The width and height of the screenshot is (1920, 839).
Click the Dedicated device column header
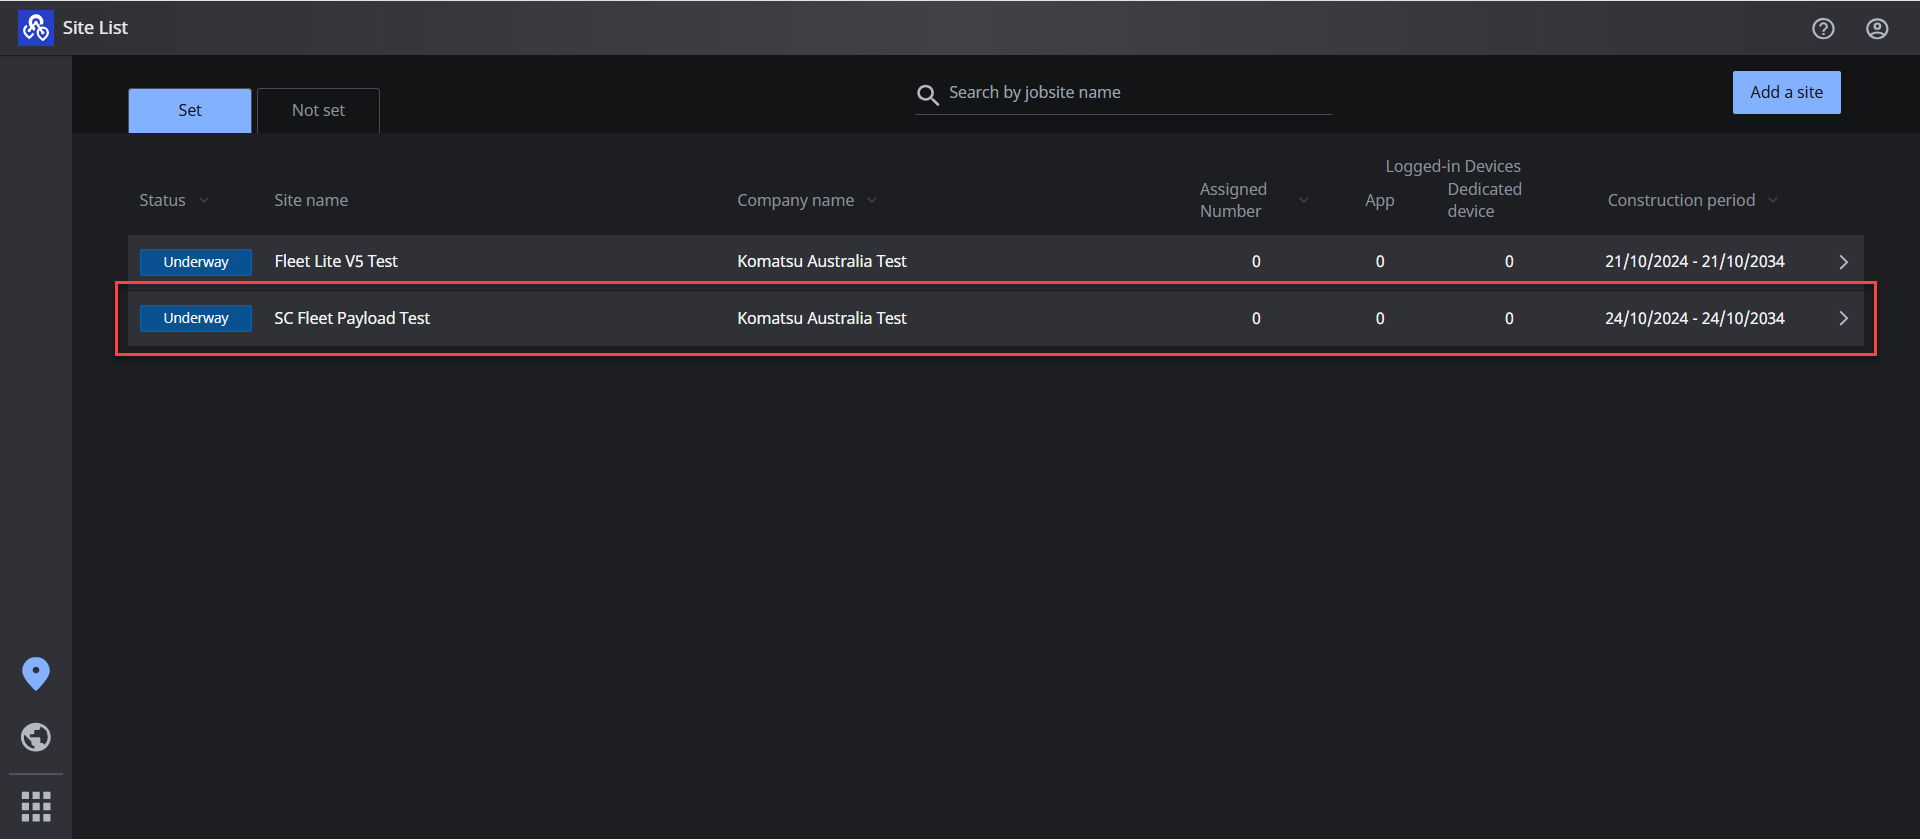[x=1484, y=200]
